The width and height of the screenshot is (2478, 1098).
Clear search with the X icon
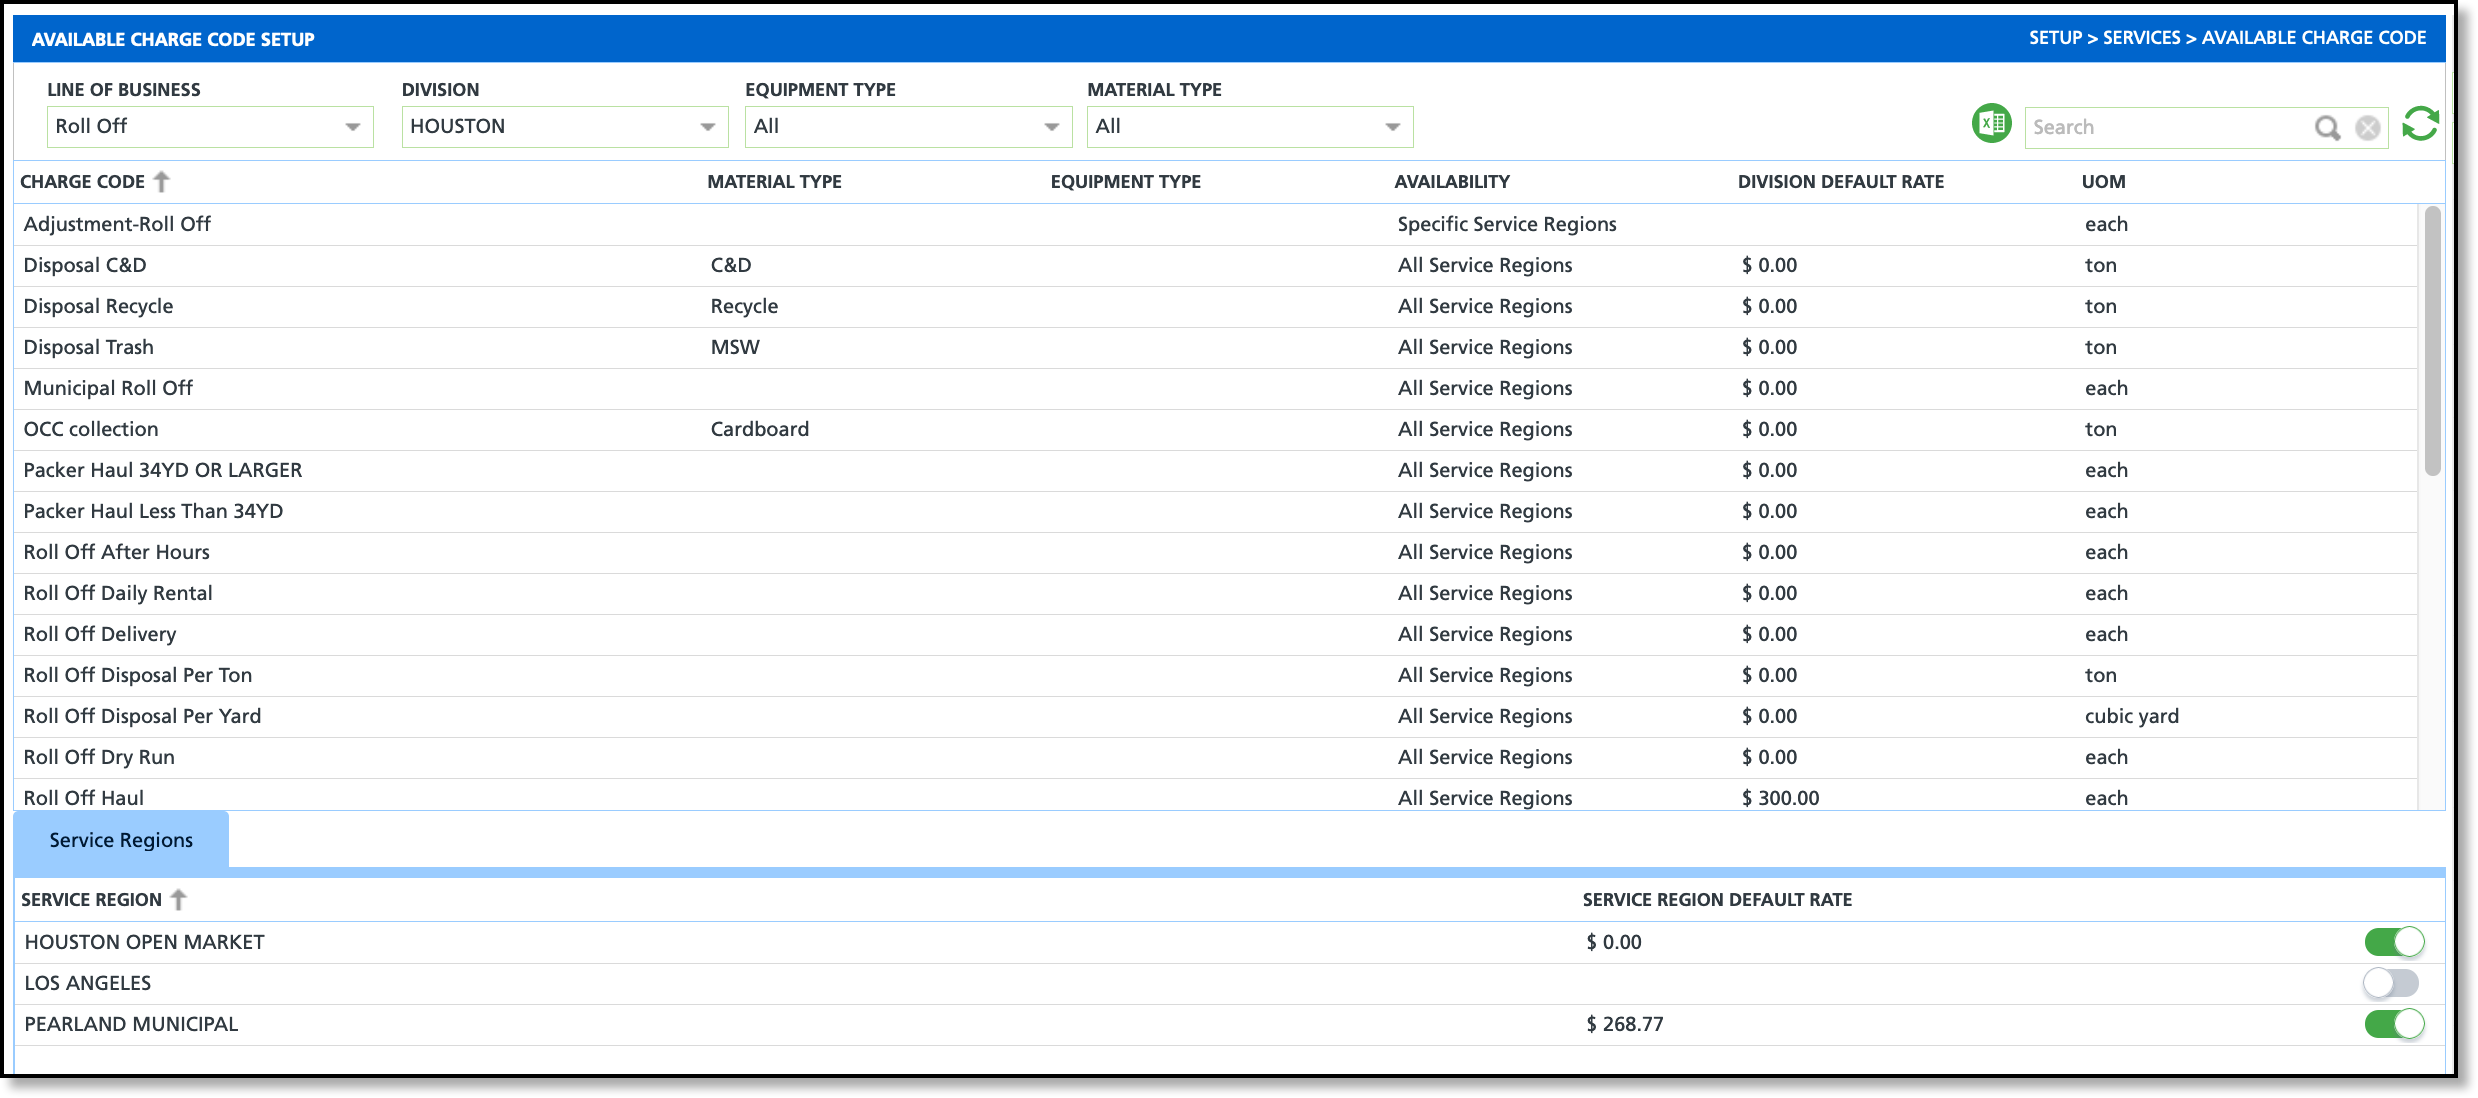2367,128
